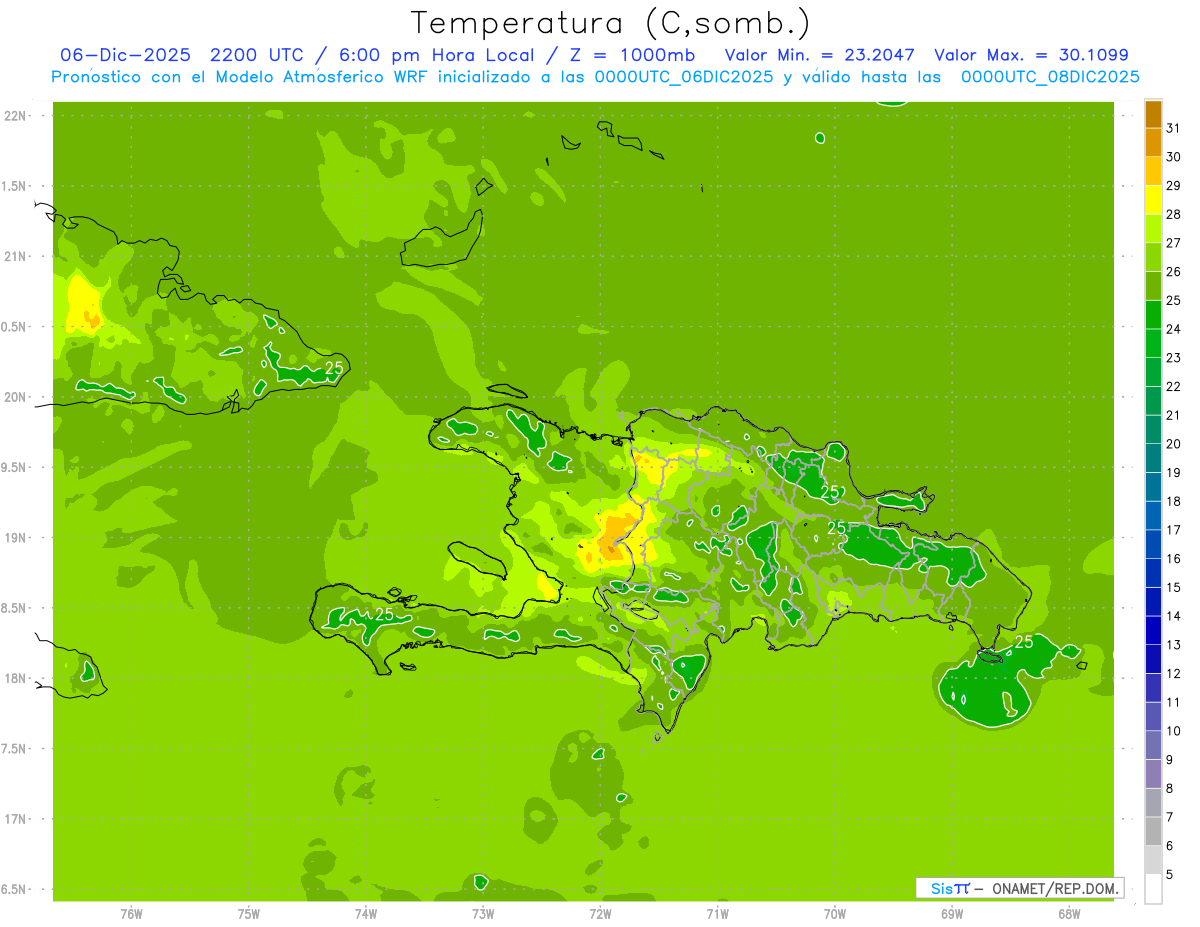Click the "Valor Max. = 30.1099" value
This screenshot has height=927, width=1200.
coord(1031,55)
